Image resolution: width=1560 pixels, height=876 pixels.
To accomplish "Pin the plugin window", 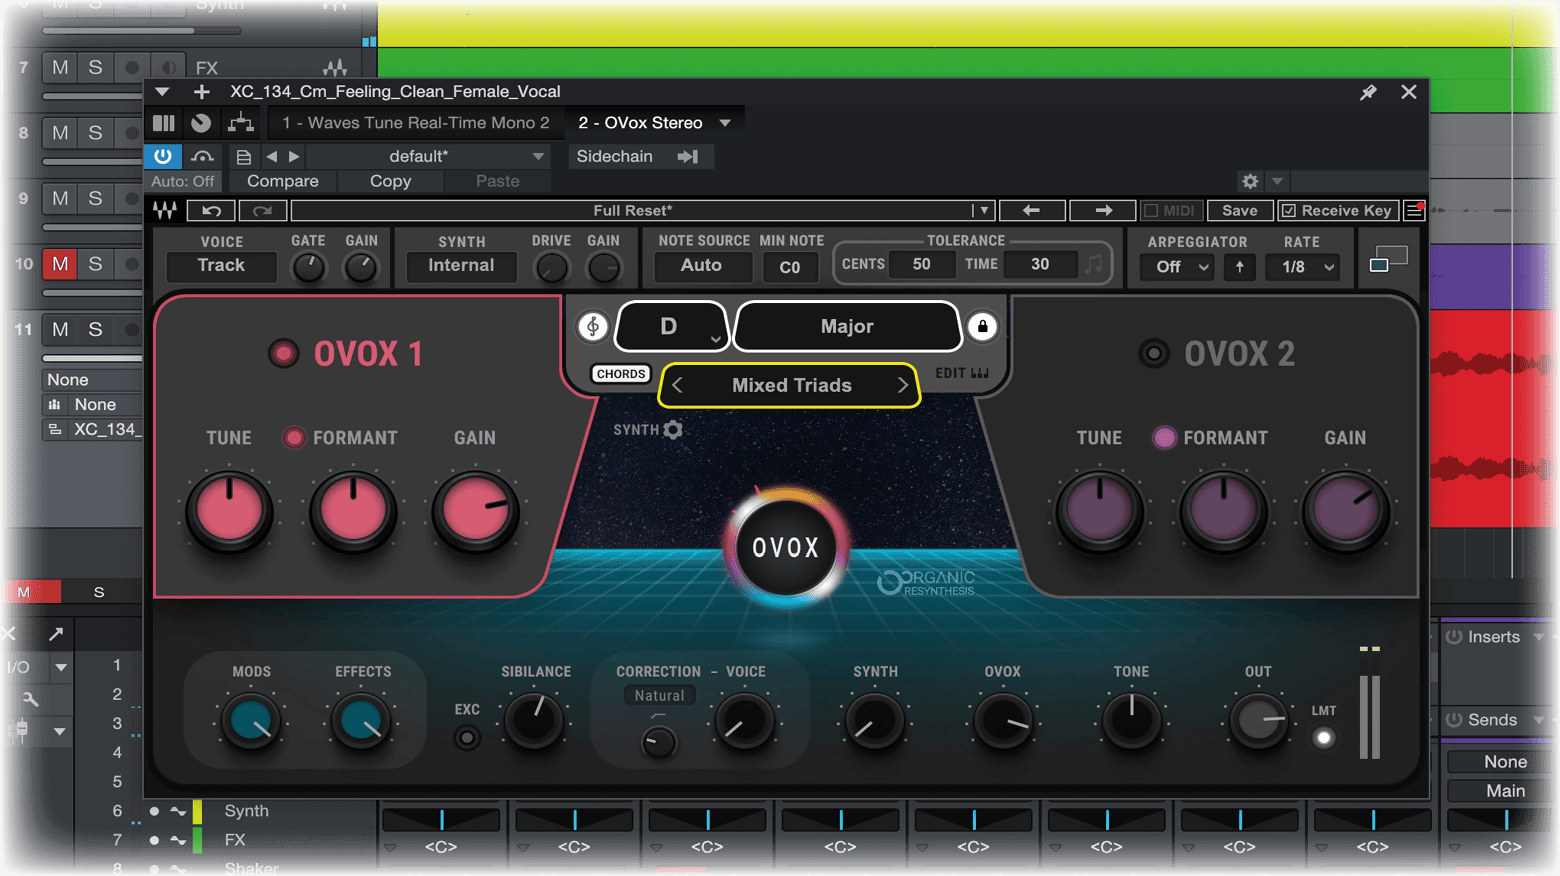I will coord(1368,92).
